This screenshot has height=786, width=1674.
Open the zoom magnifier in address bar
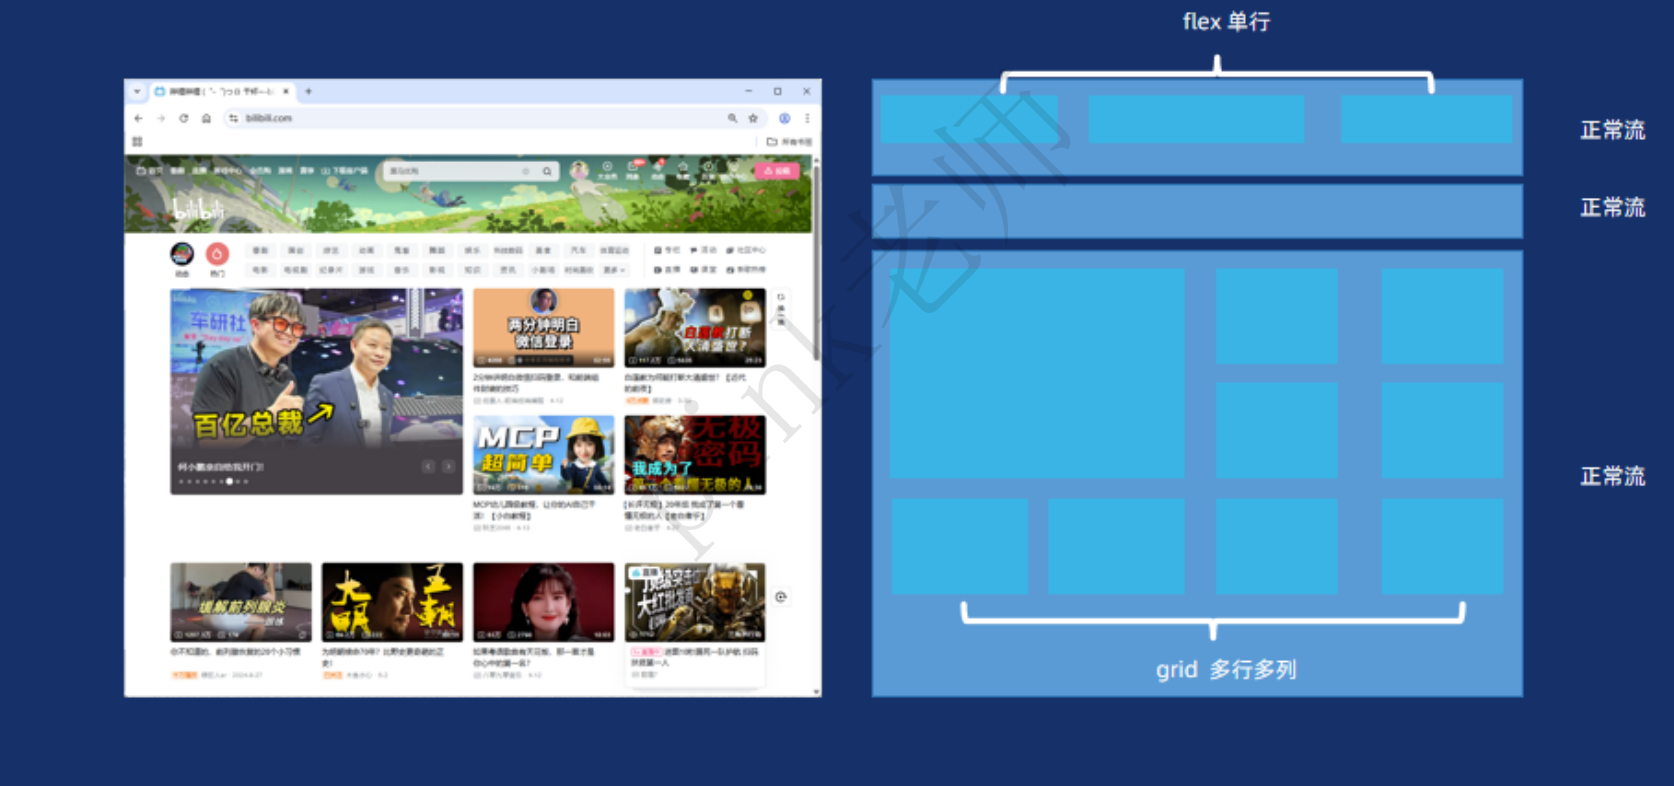point(732,118)
